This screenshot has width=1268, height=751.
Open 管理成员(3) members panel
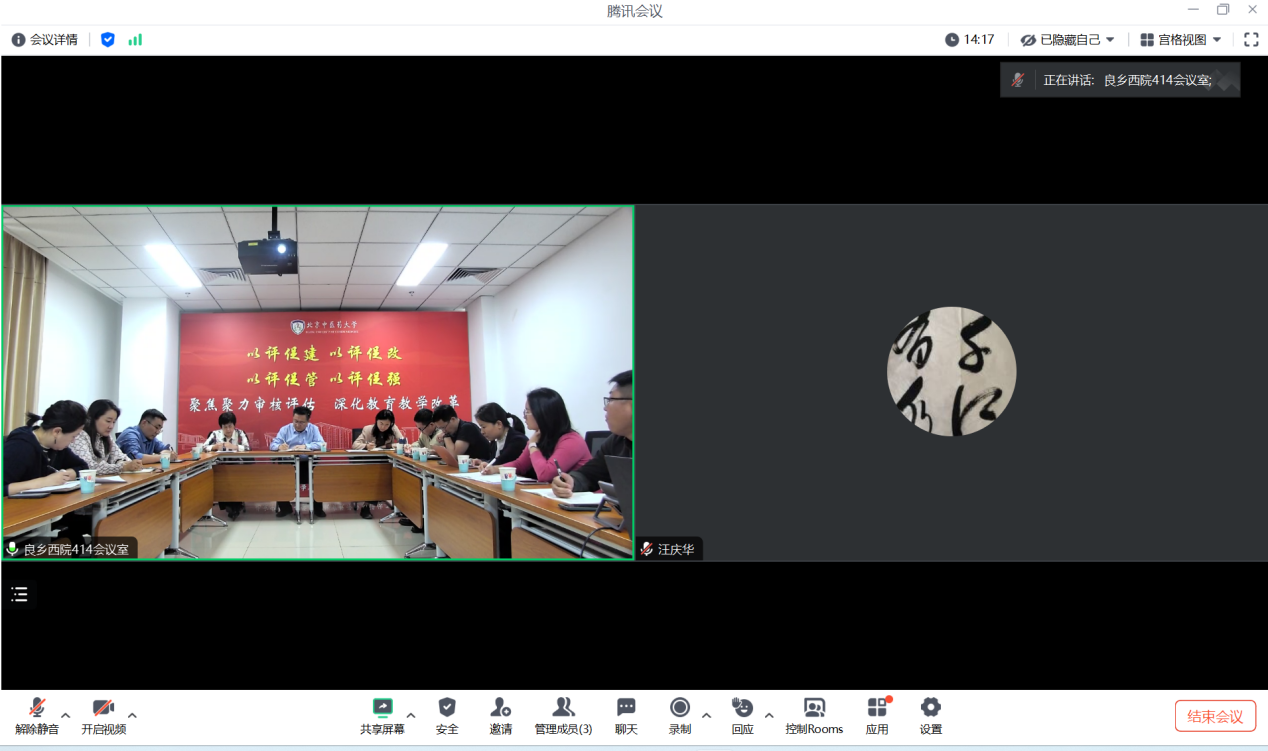point(563,708)
